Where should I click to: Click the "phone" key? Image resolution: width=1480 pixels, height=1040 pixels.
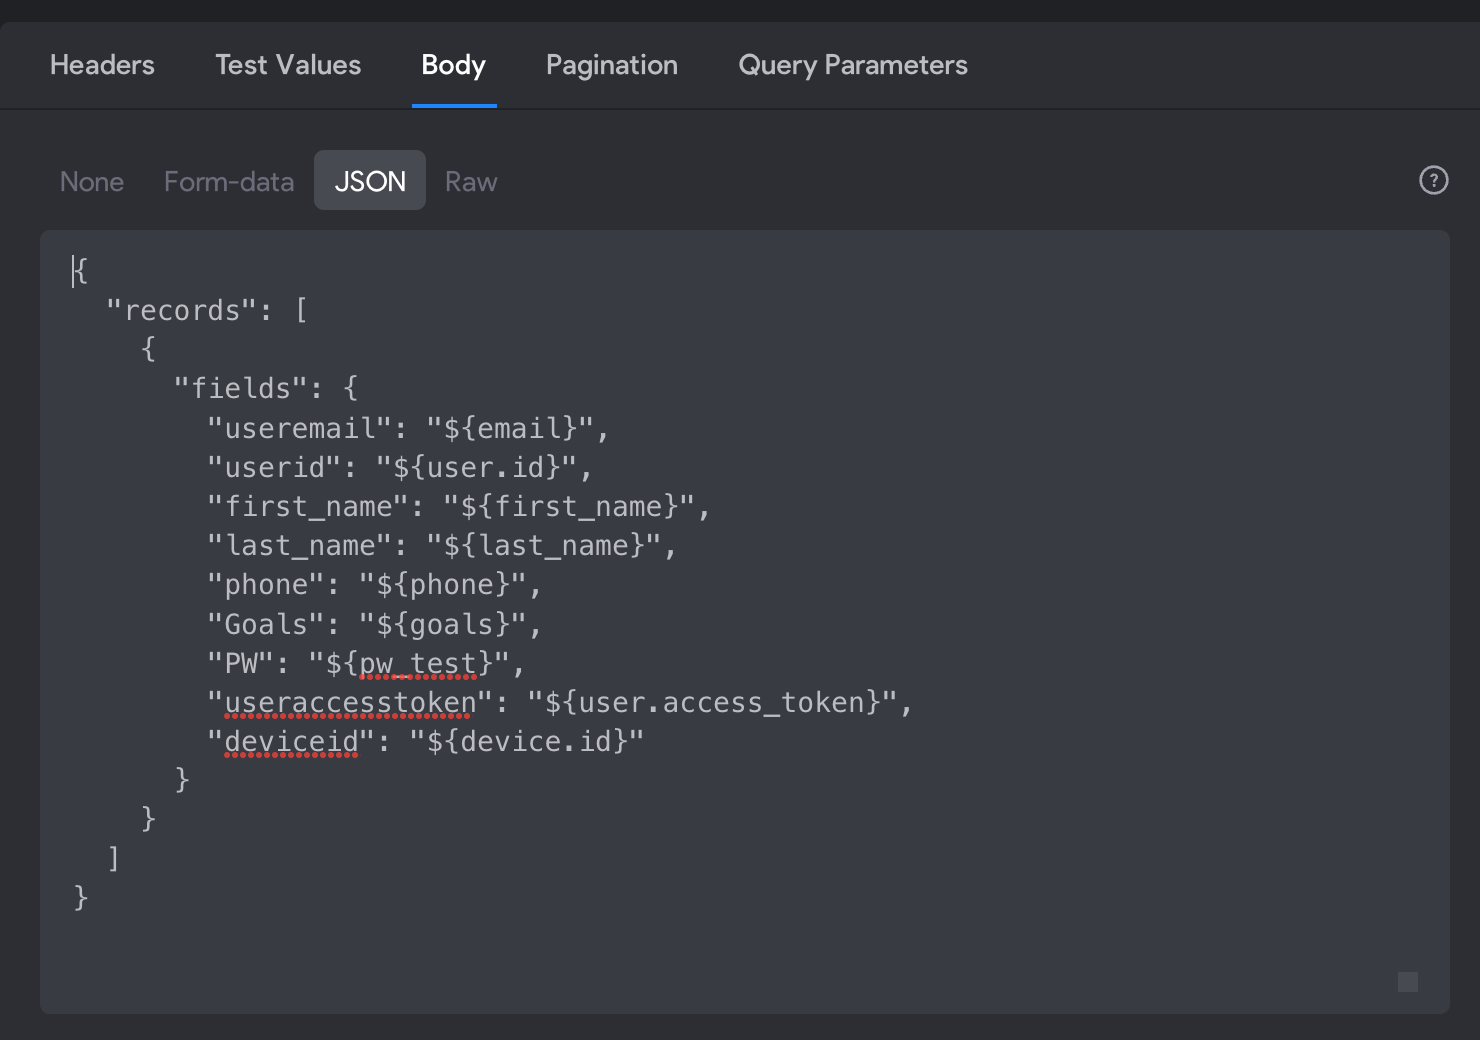pyautogui.click(x=266, y=584)
